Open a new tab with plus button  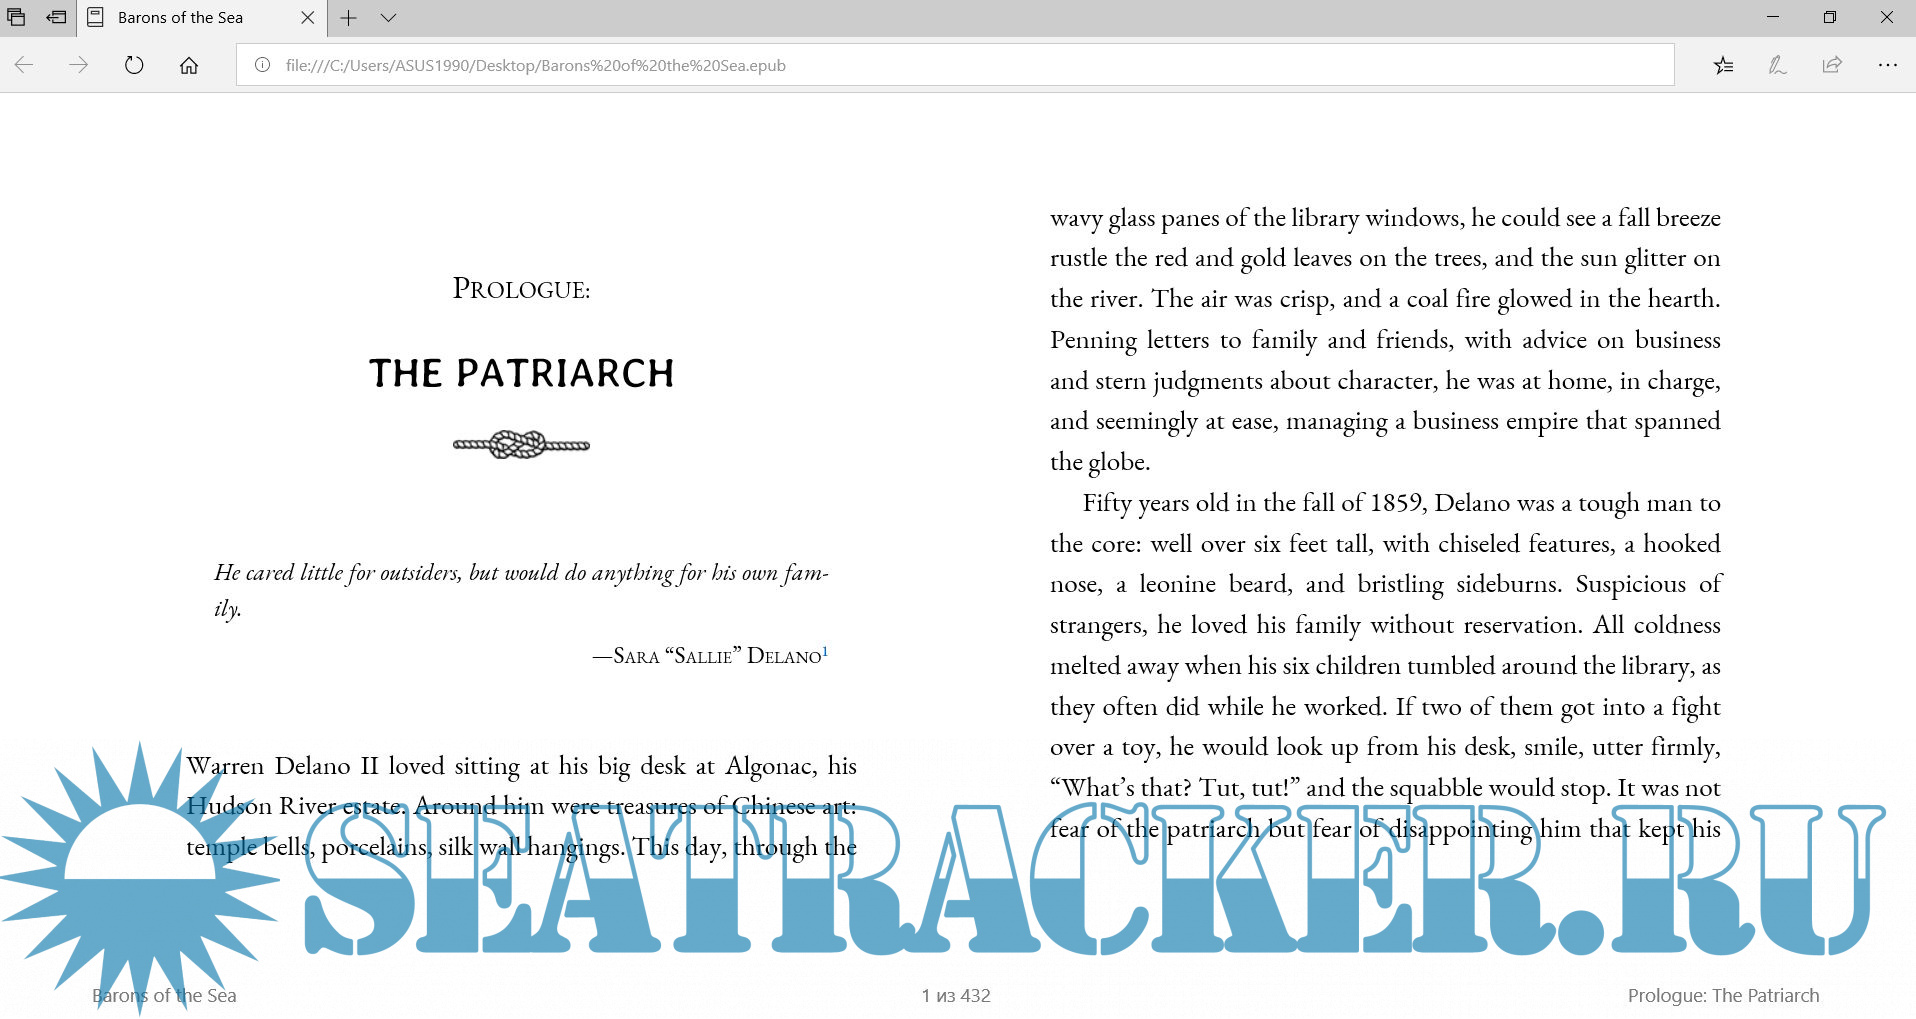pos(348,18)
